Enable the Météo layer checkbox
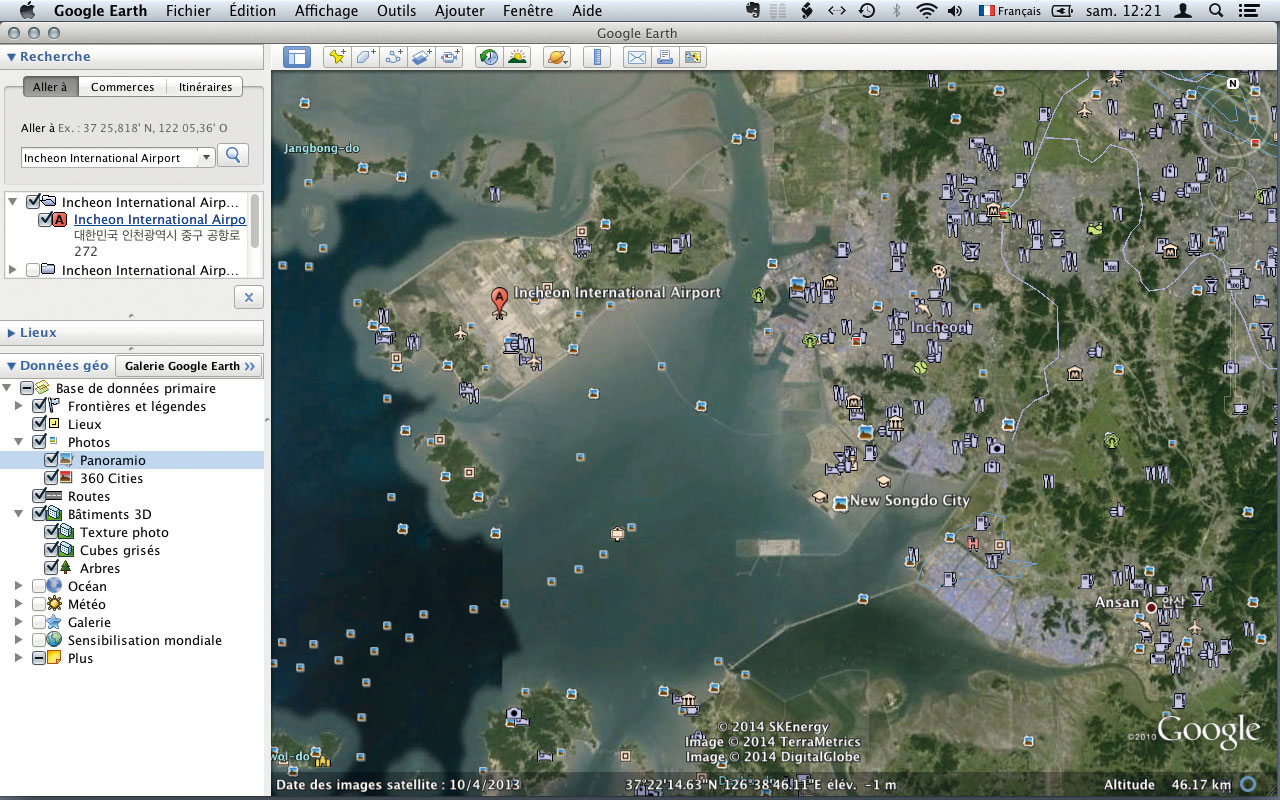Image resolution: width=1280 pixels, height=800 pixels. pos(39,605)
